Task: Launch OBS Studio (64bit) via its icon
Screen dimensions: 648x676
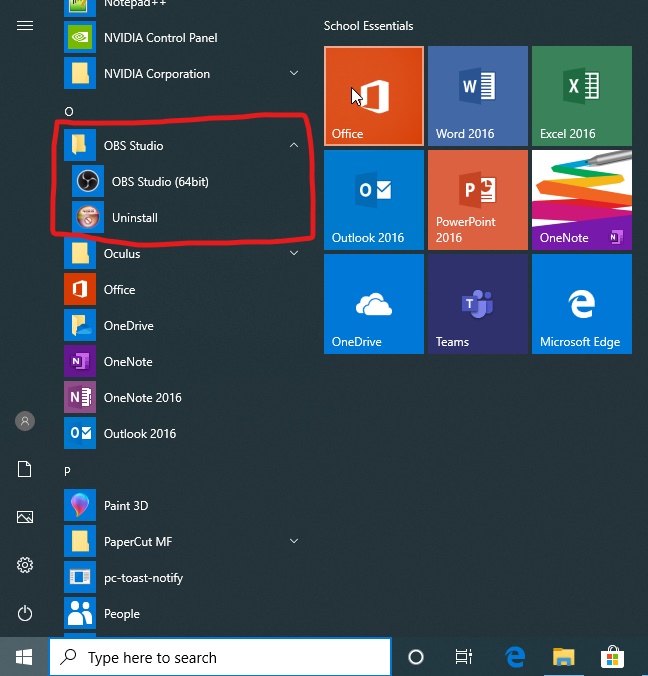Action: point(88,181)
